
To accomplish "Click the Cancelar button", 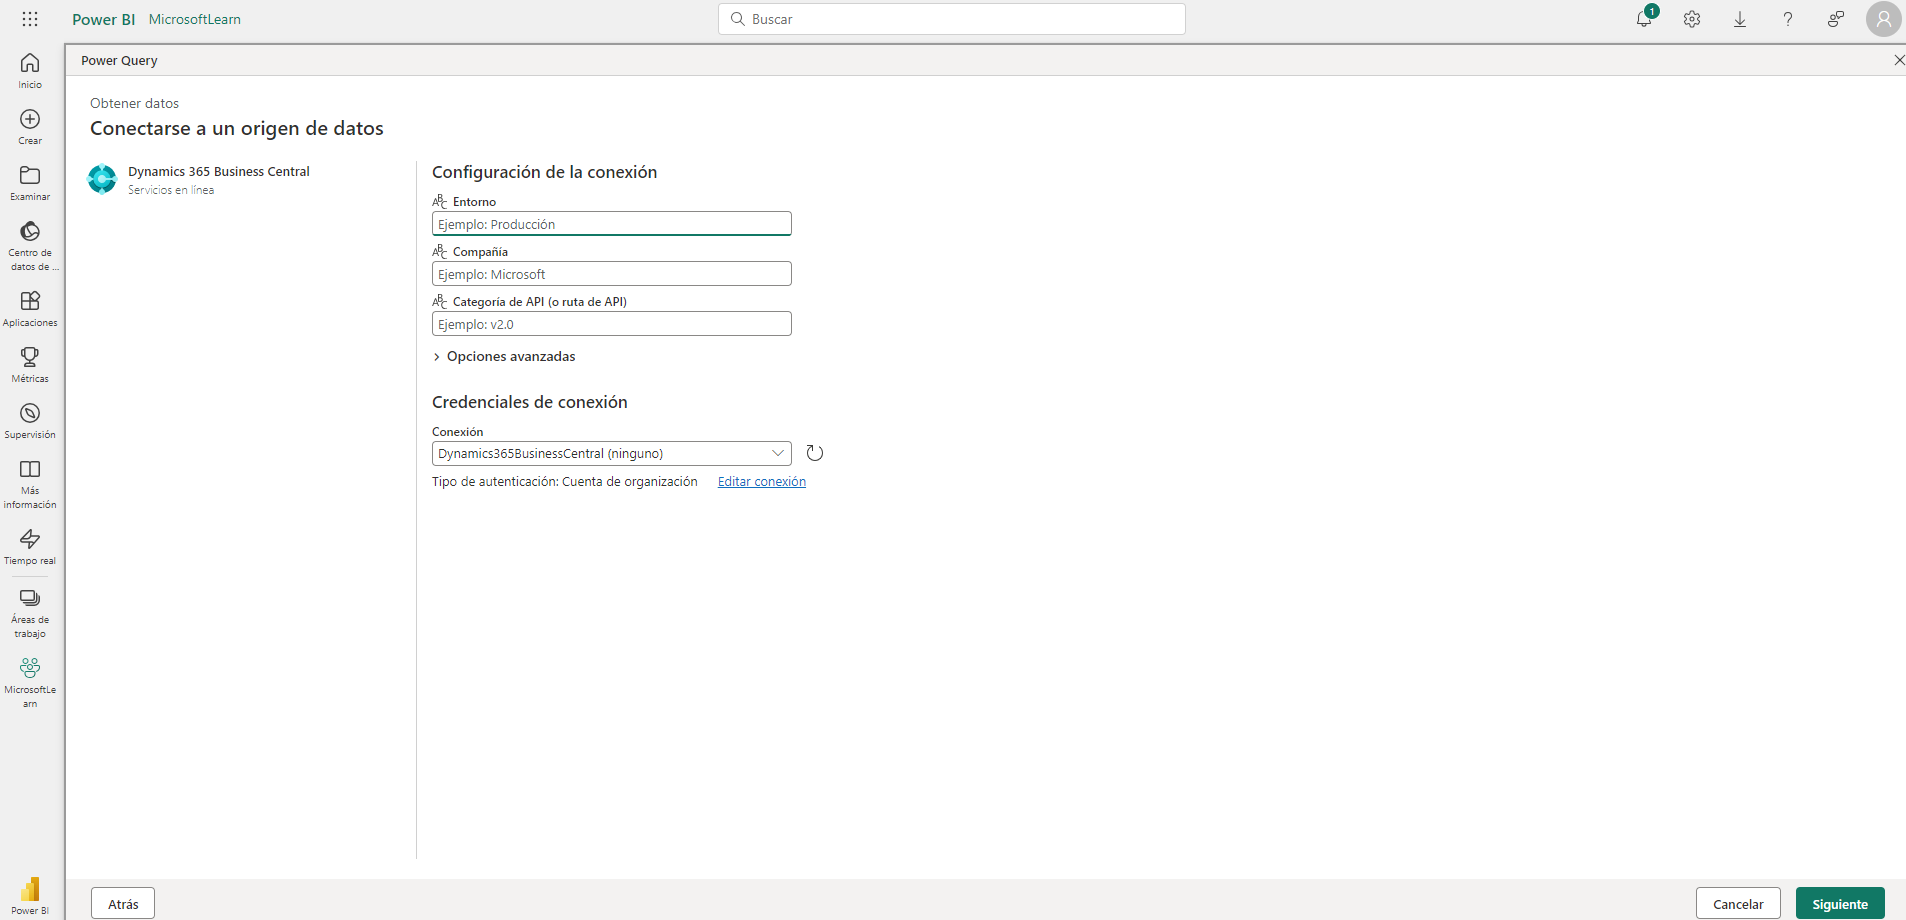I will [x=1738, y=904].
